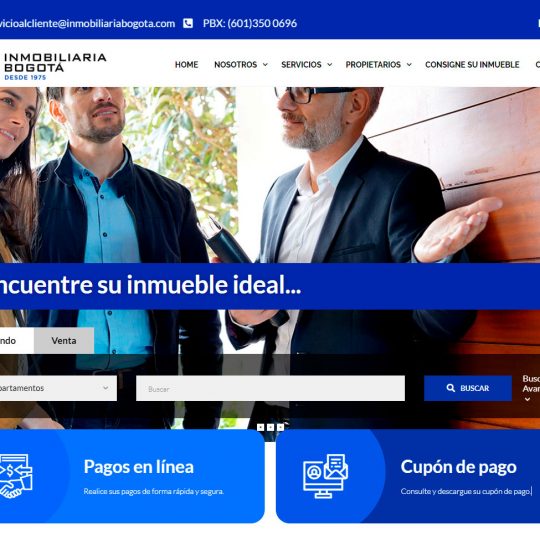Go to the Home menu item
540x540 pixels.
click(x=186, y=65)
